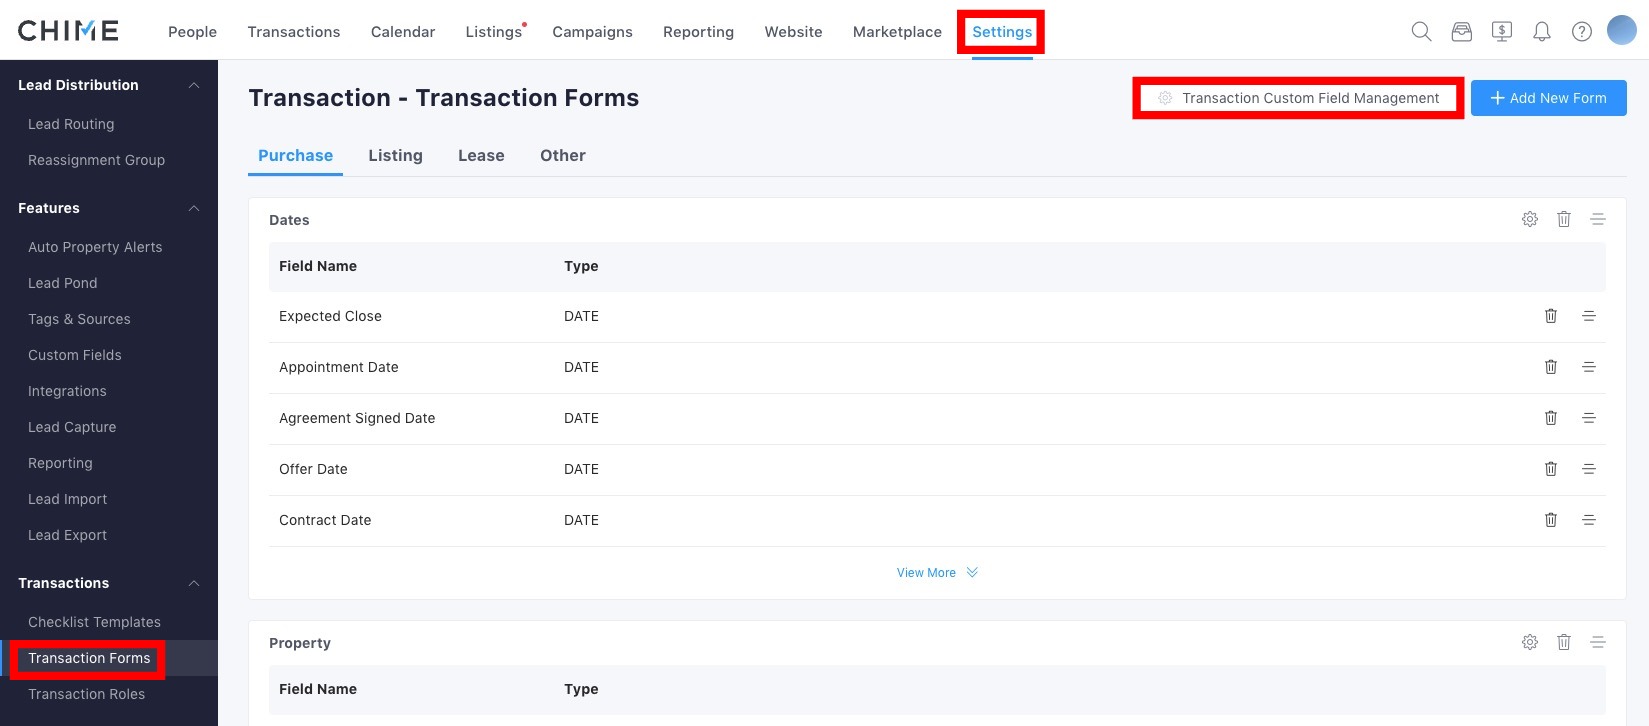The image size is (1649, 726).
Task: Grab the Property section reorder handle
Action: coord(1598,642)
